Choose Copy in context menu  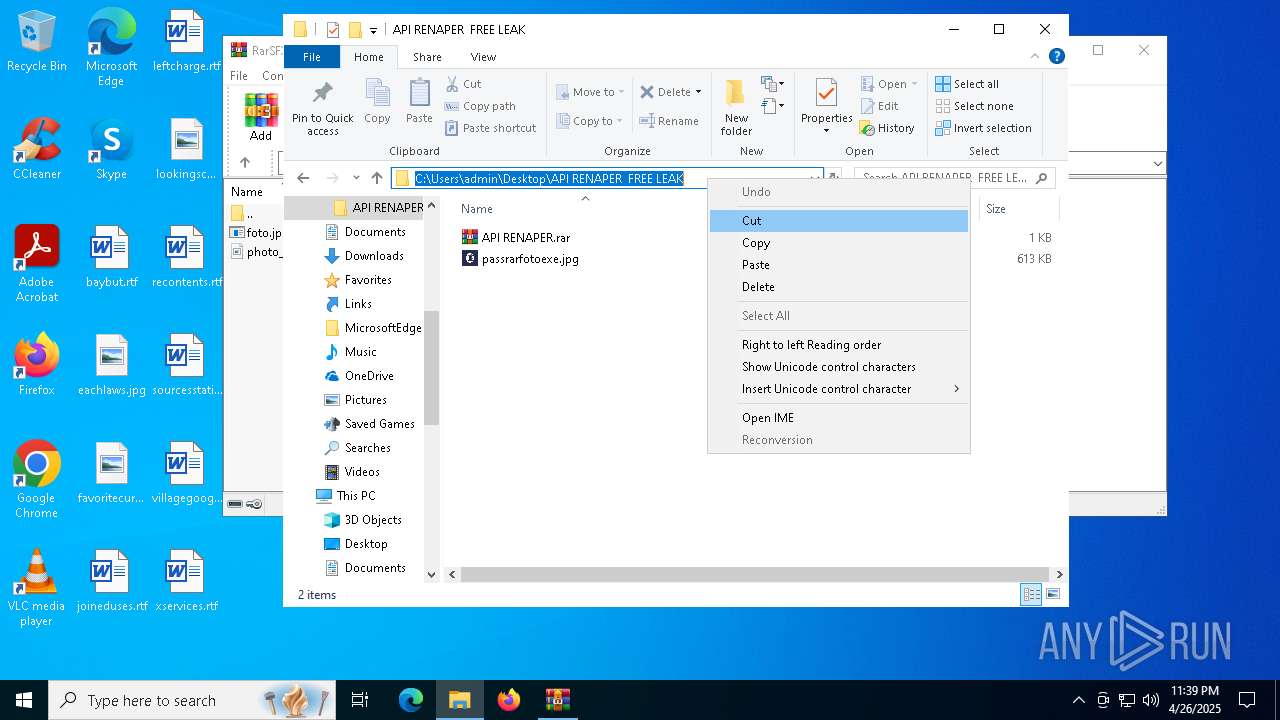point(838,243)
